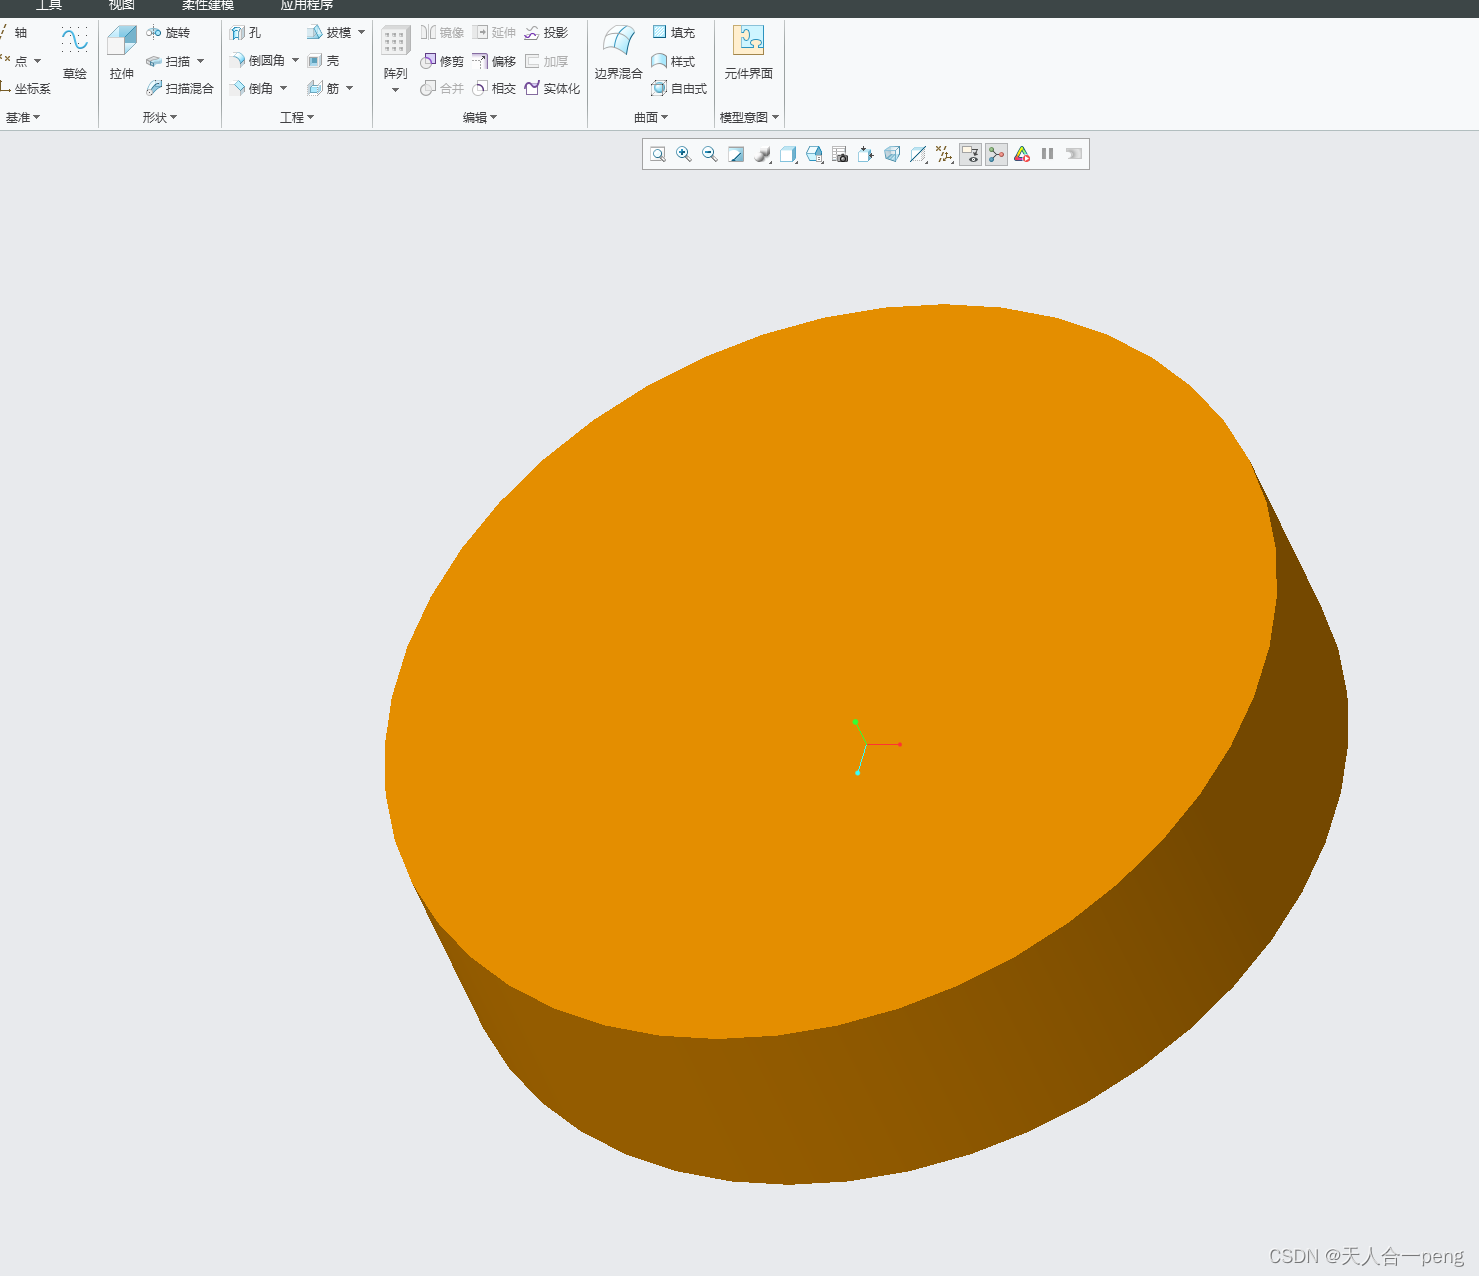Toggle the annotation display icon
The image size is (1479, 1276).
click(x=970, y=154)
